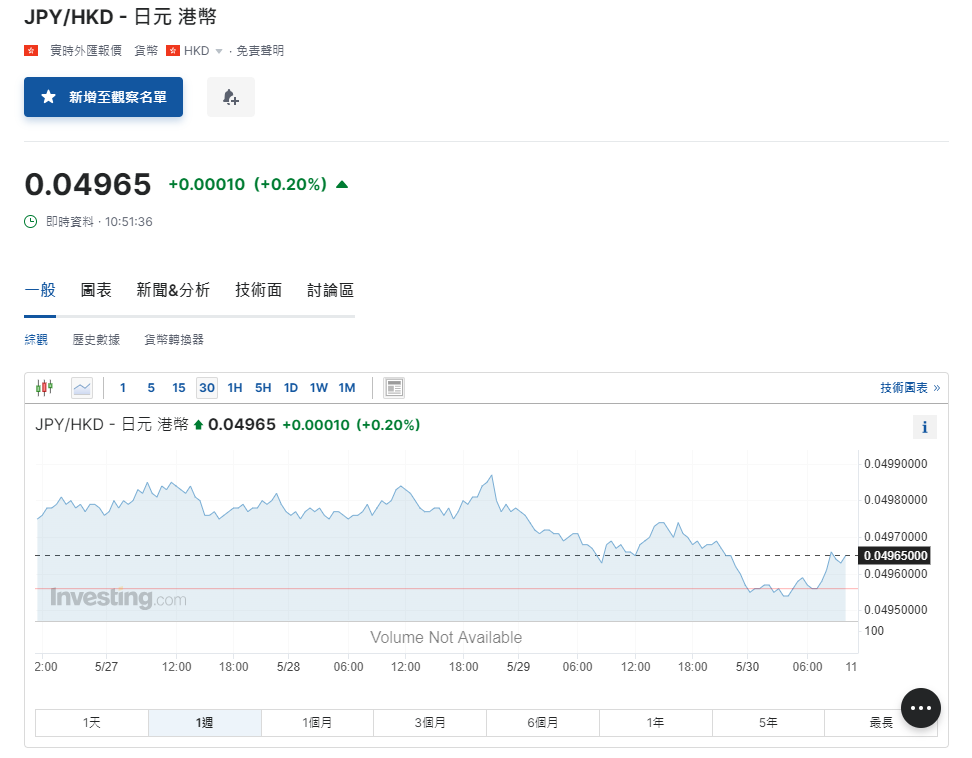Screen dimensions: 972x758
Task: Click the add alert bell icon
Action: pos(230,97)
